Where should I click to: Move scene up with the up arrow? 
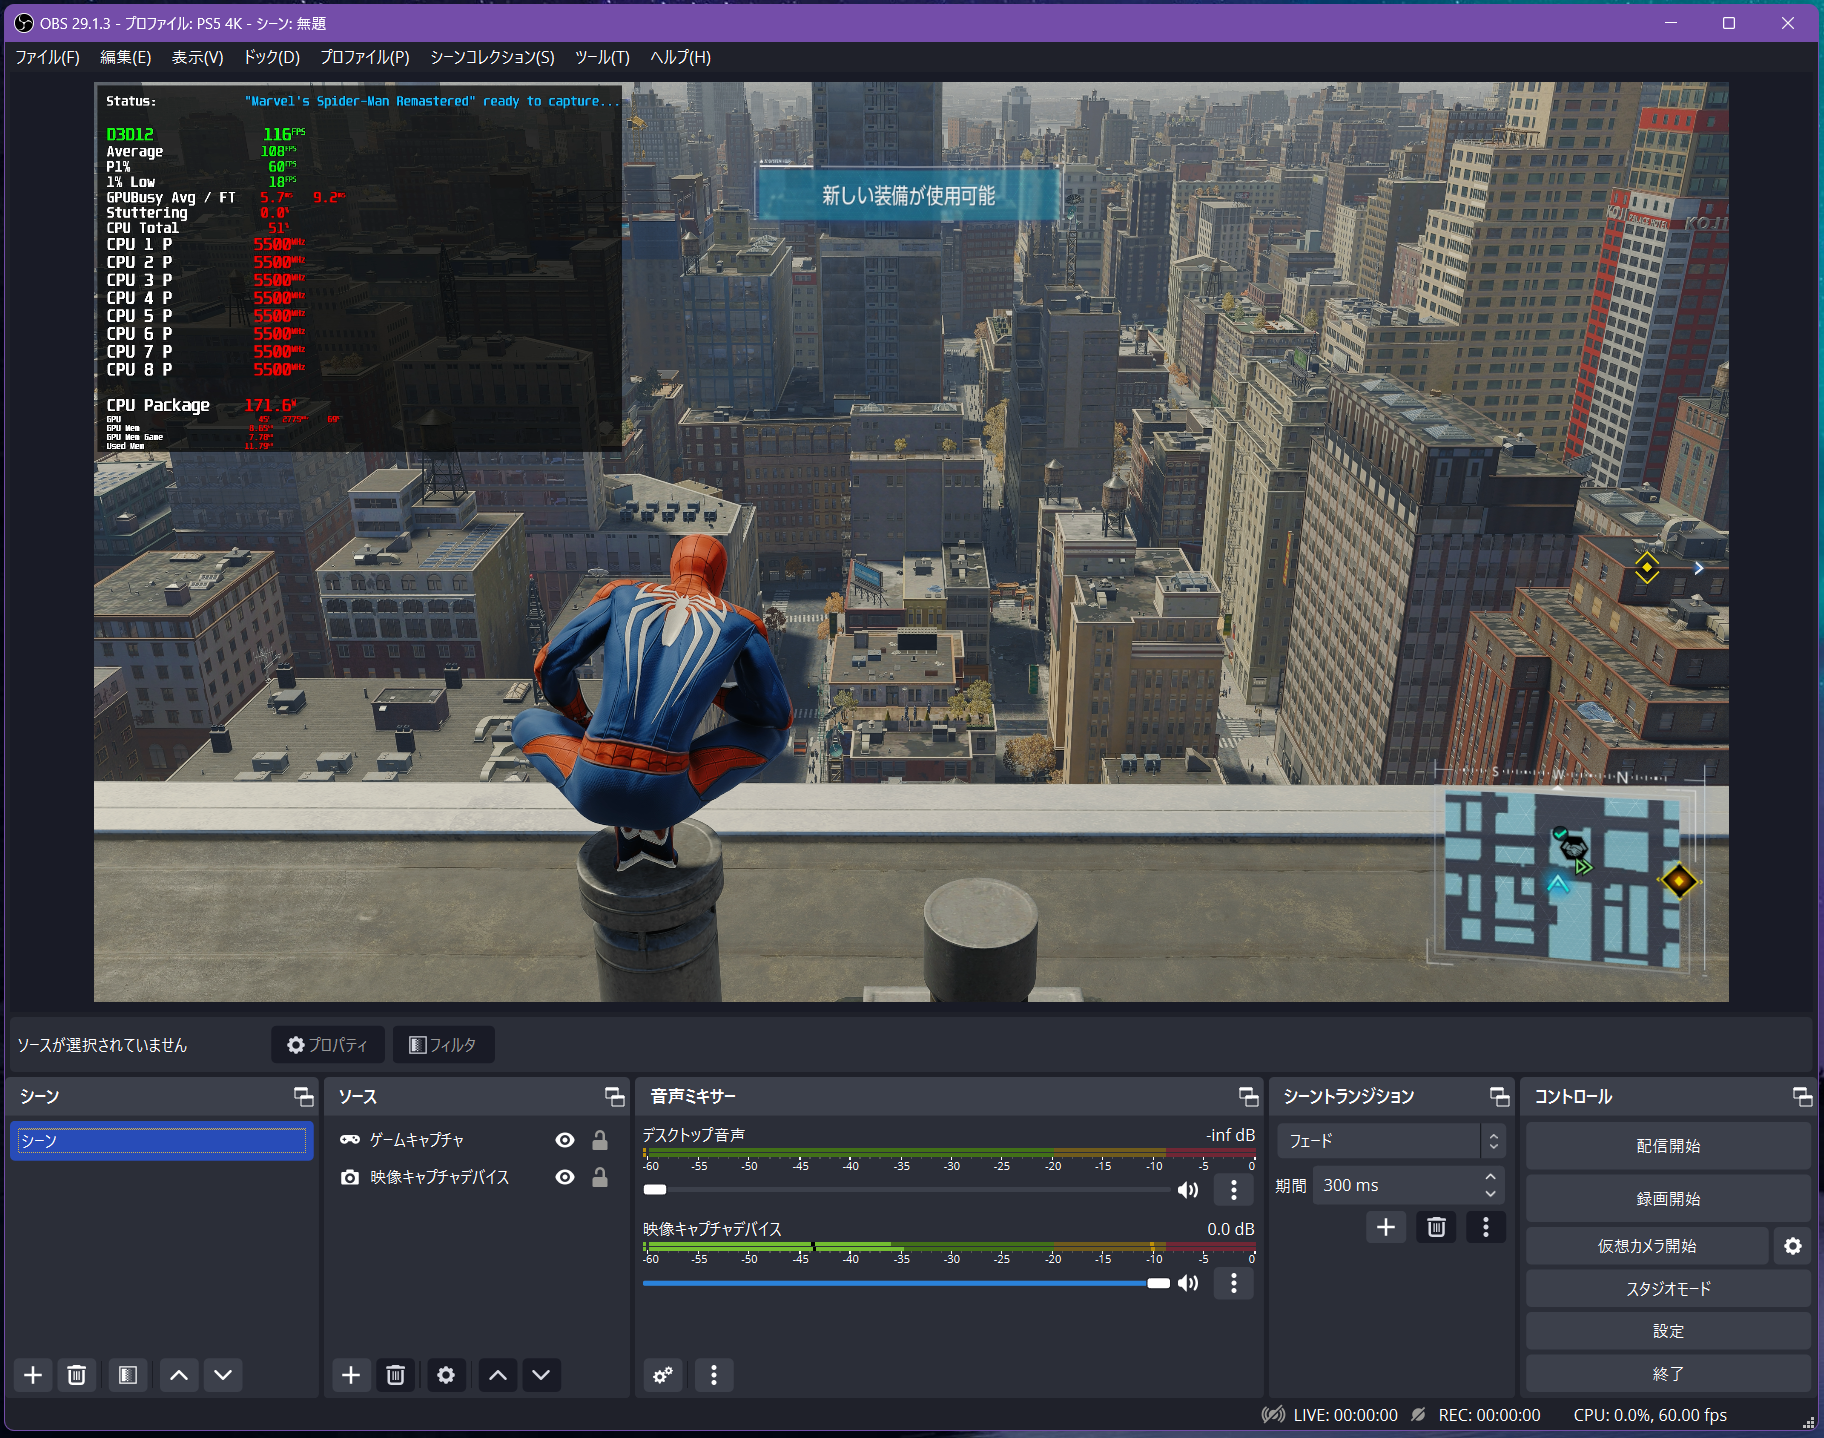click(179, 1375)
